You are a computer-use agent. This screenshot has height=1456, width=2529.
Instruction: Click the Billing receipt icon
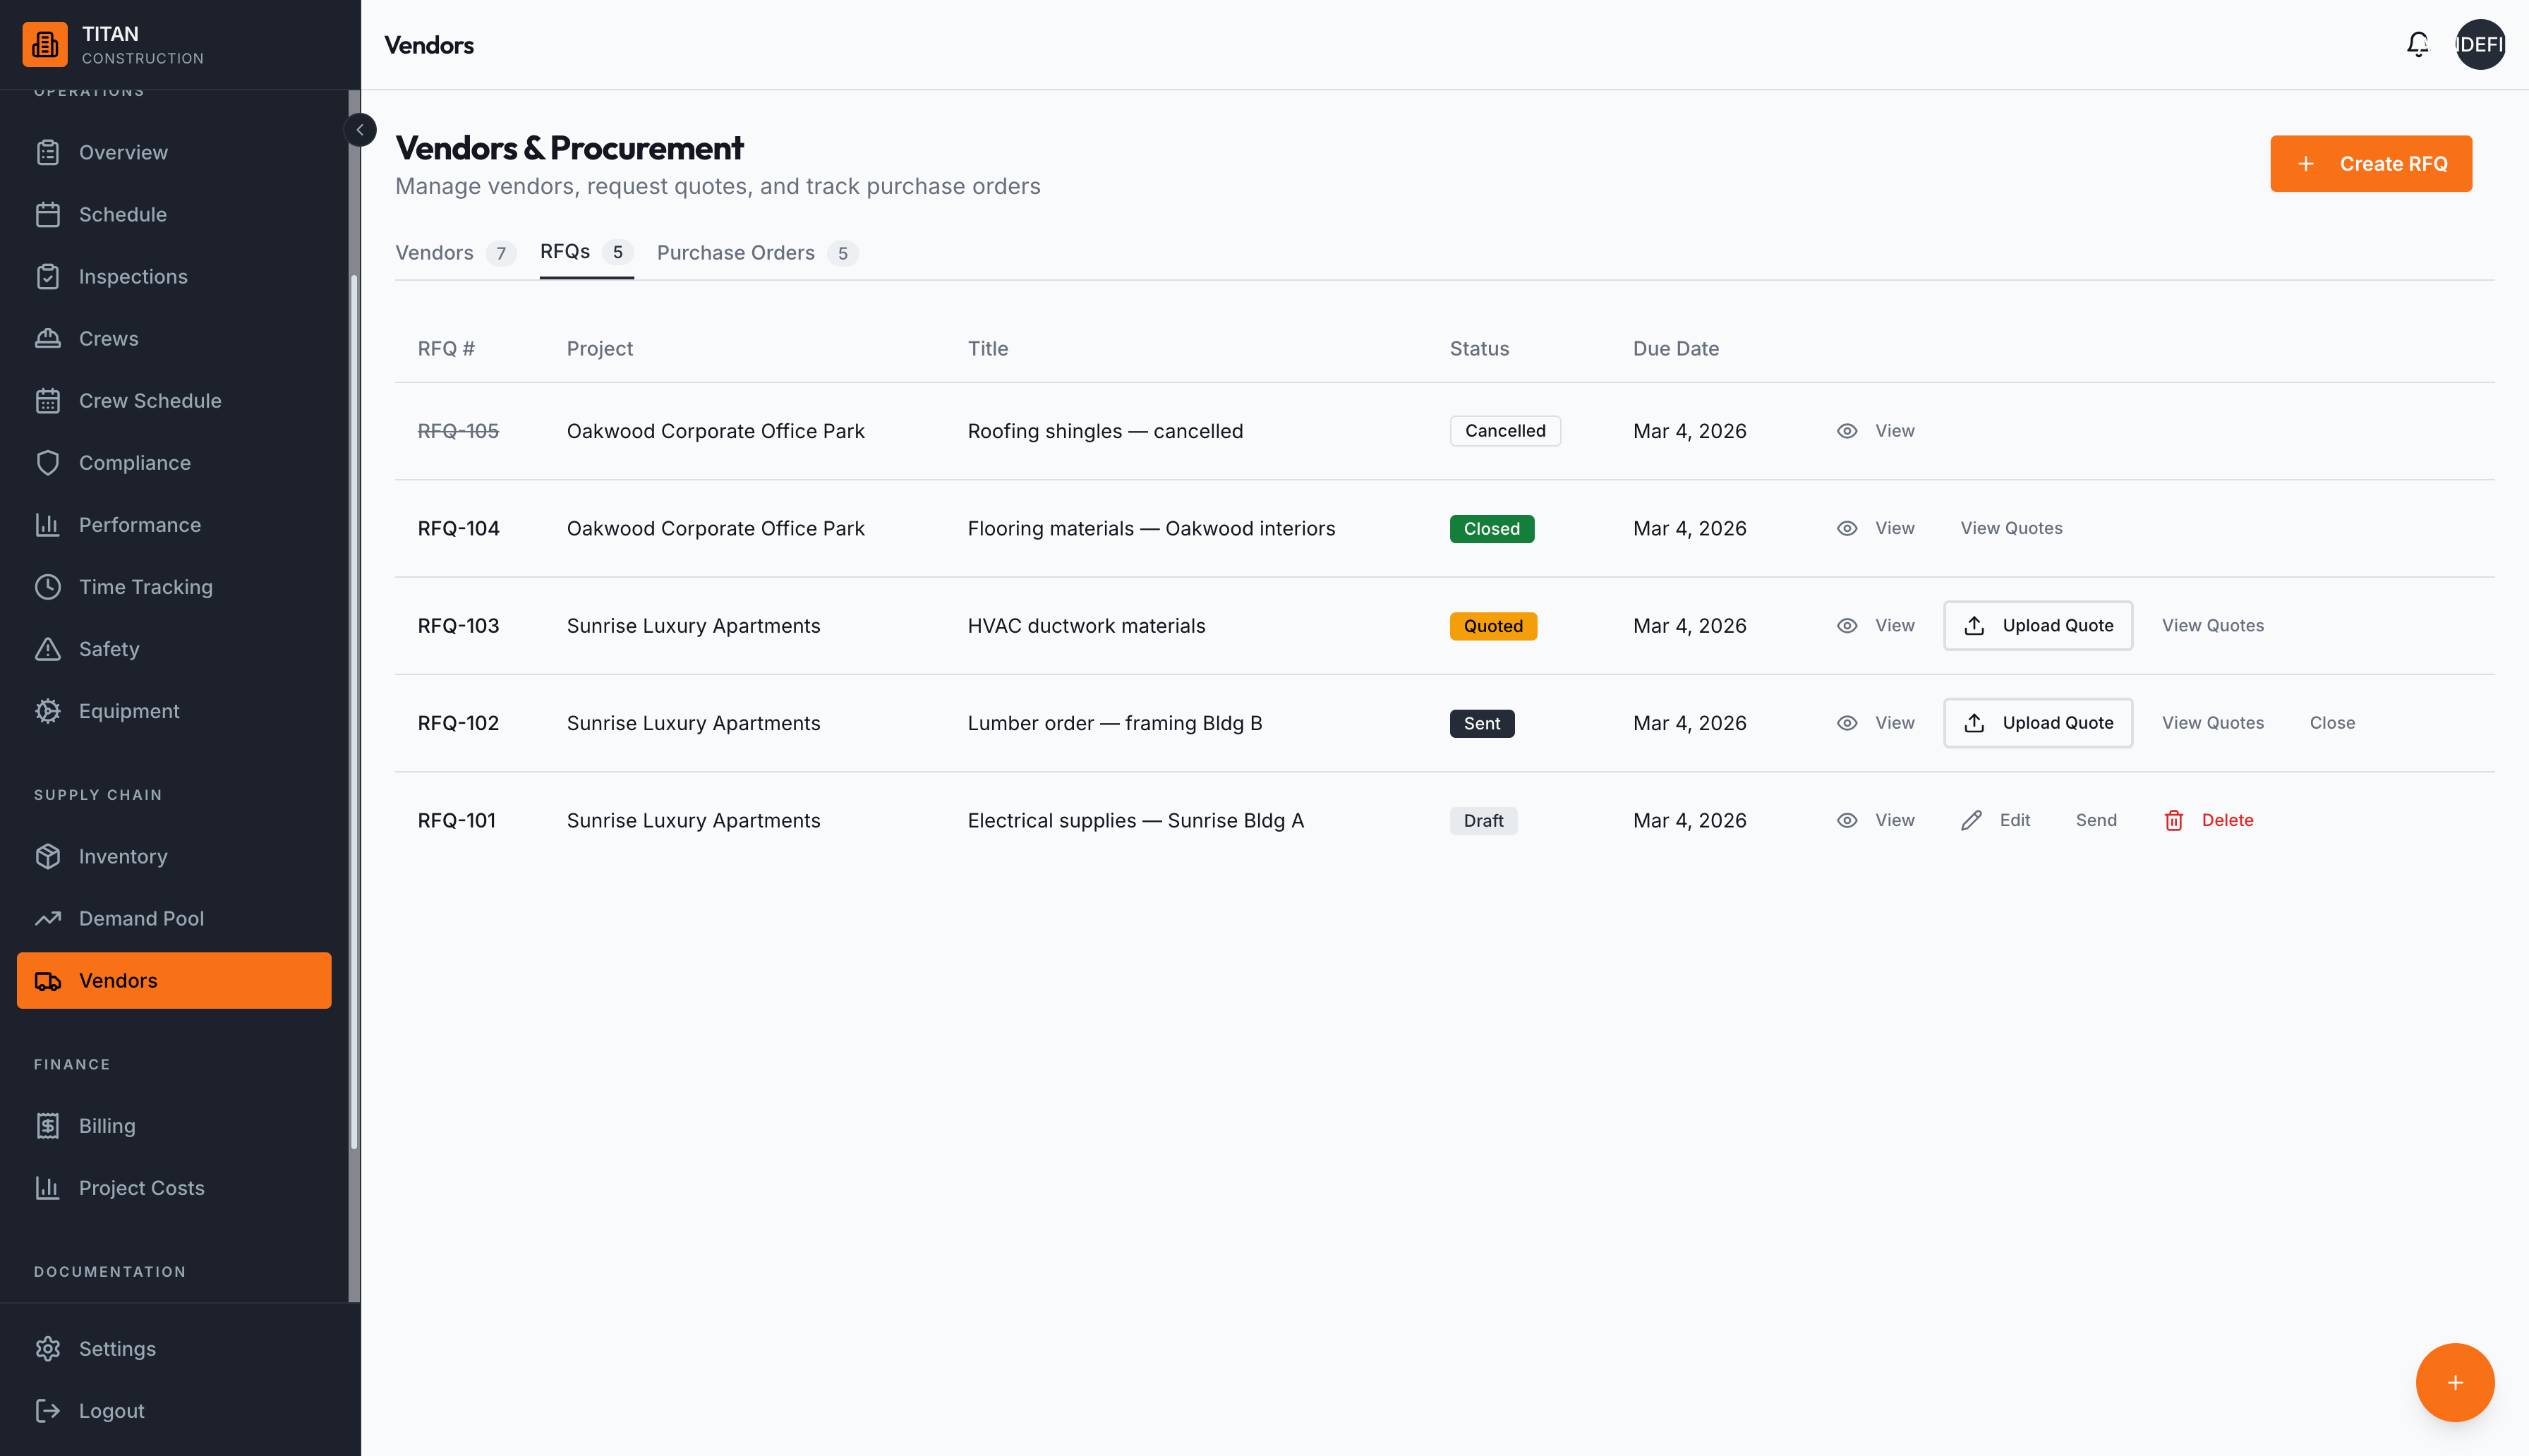48,1125
